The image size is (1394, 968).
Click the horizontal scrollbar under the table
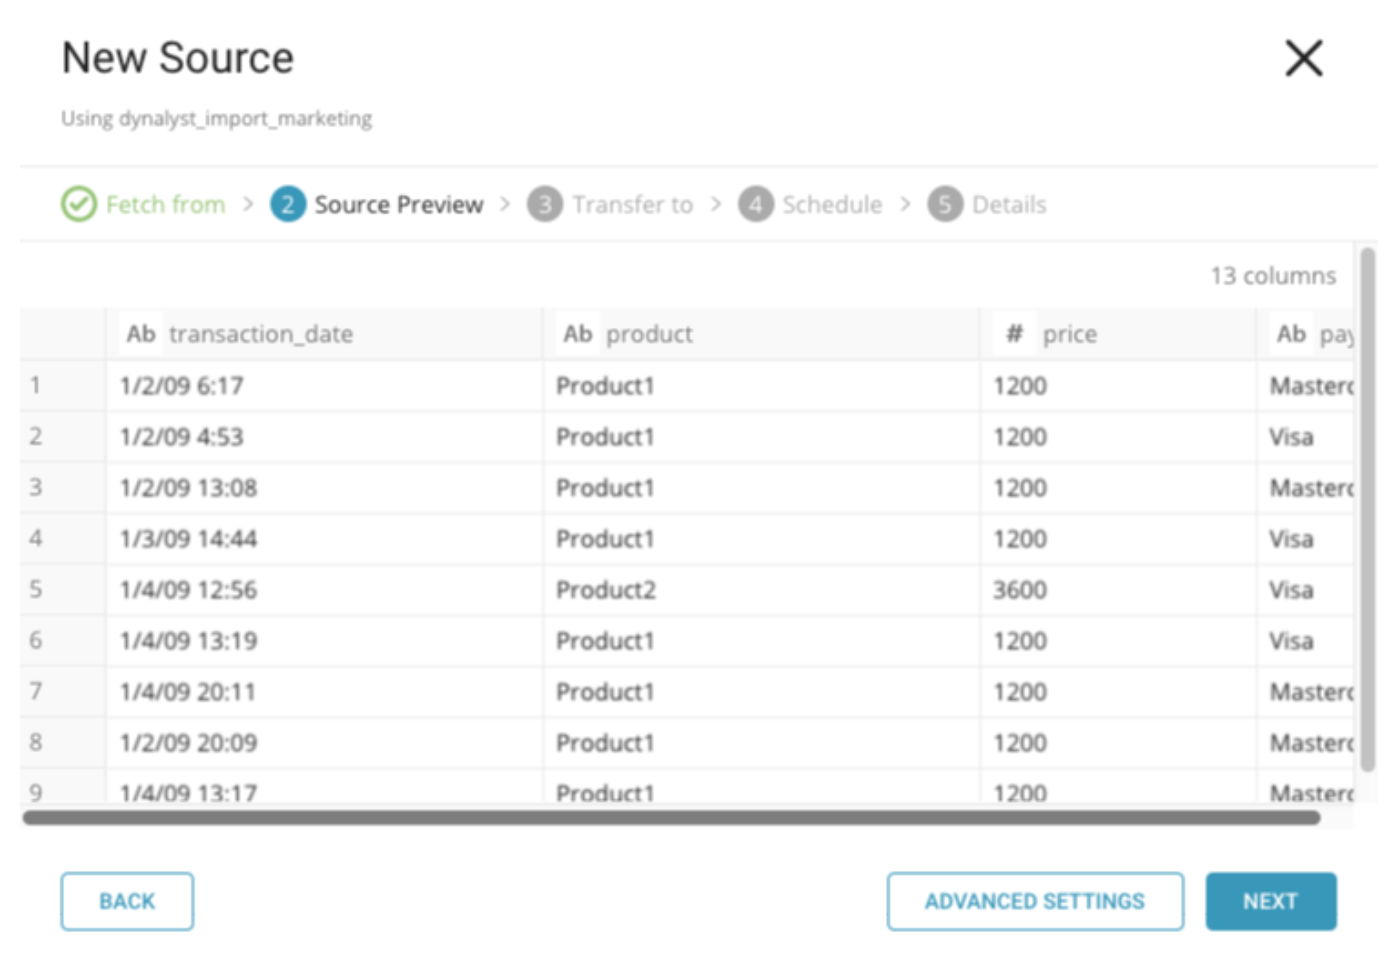point(670,818)
